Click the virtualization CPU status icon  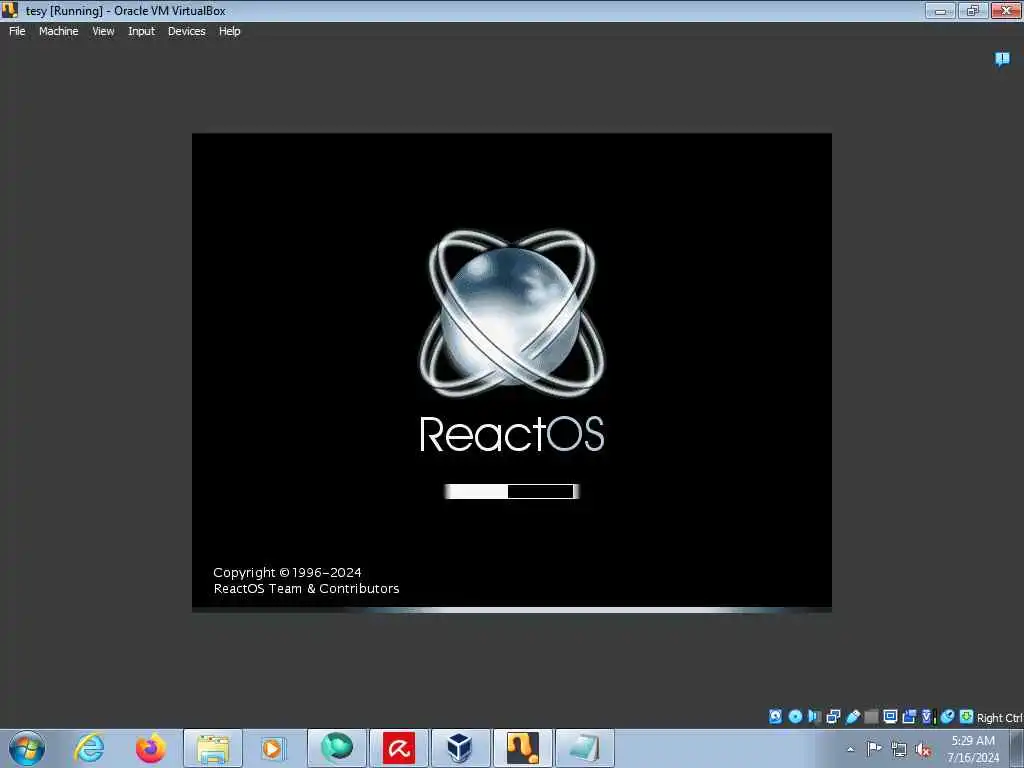tap(929, 716)
